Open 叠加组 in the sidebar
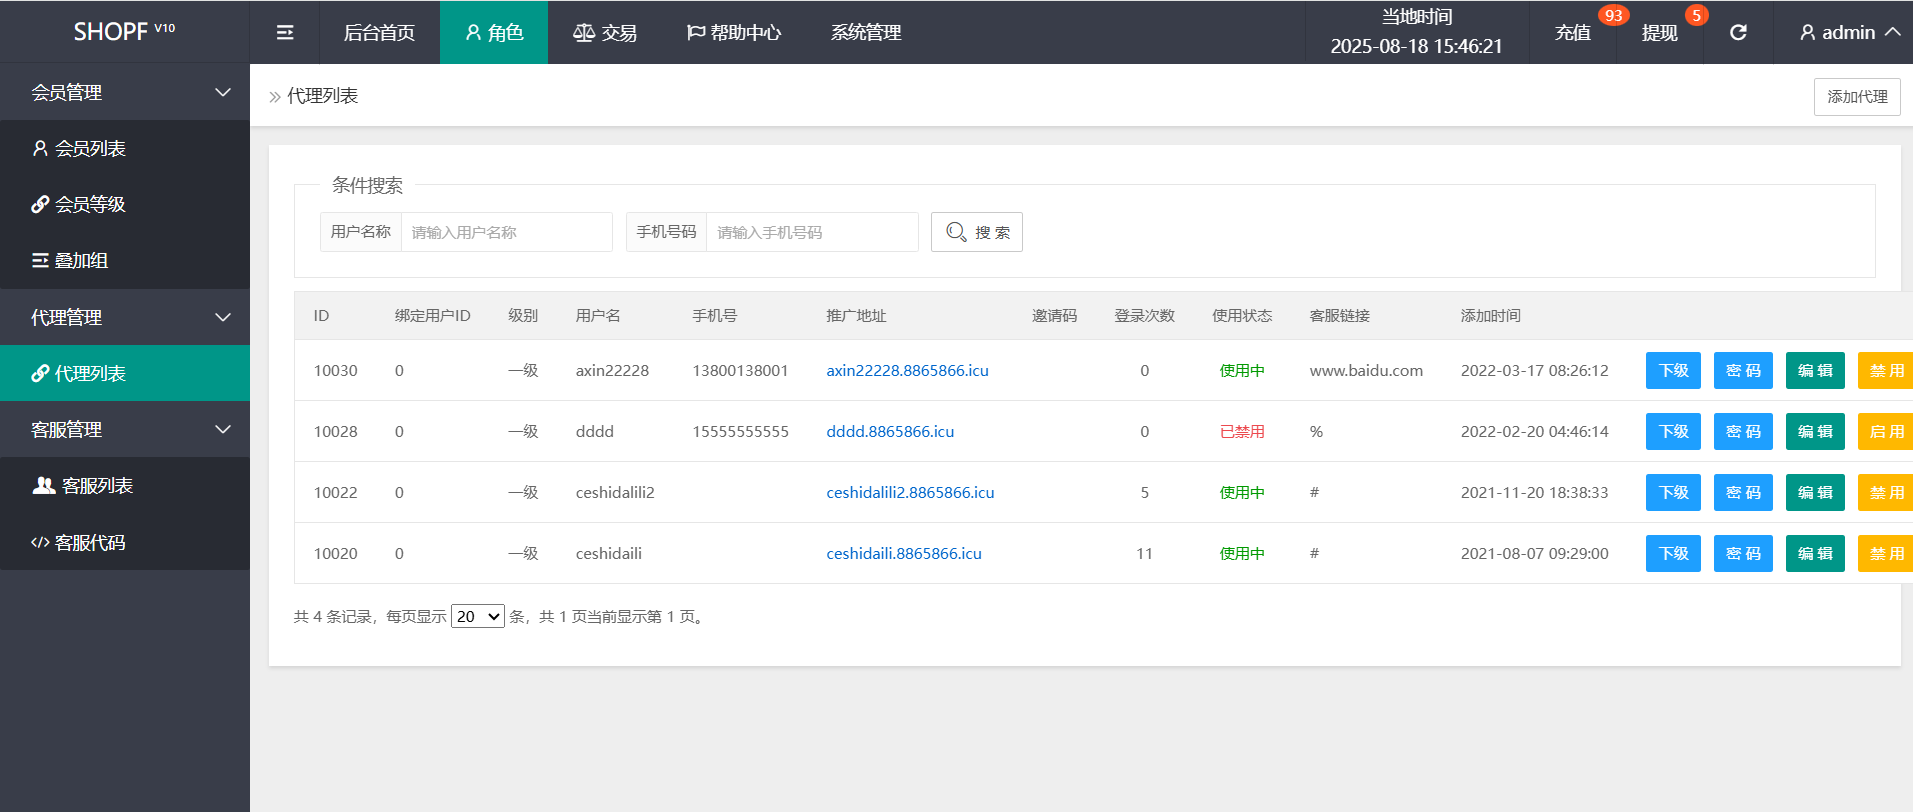This screenshot has height=812, width=1913. click(80, 261)
